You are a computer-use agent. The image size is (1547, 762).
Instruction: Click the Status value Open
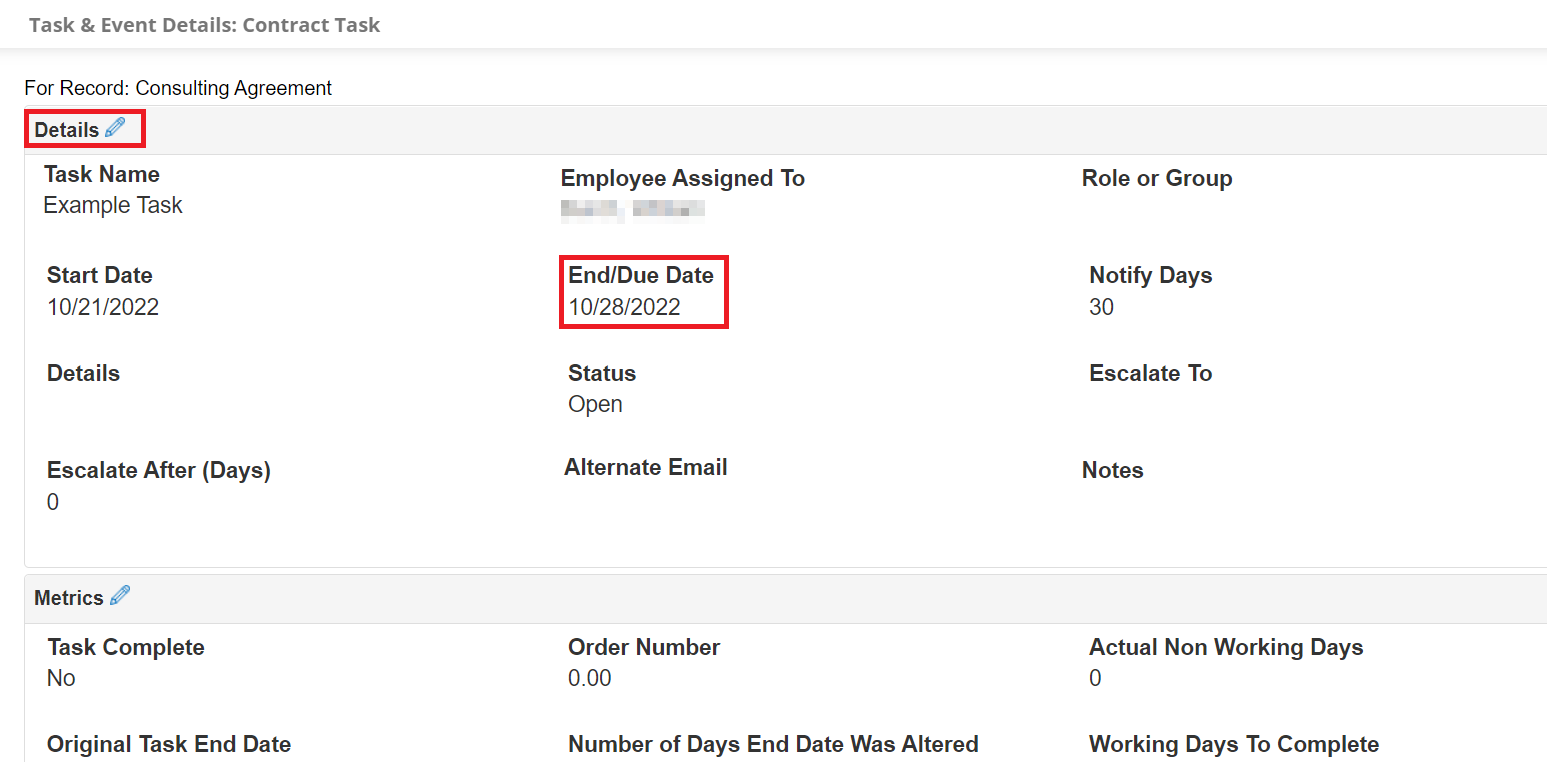tap(595, 404)
